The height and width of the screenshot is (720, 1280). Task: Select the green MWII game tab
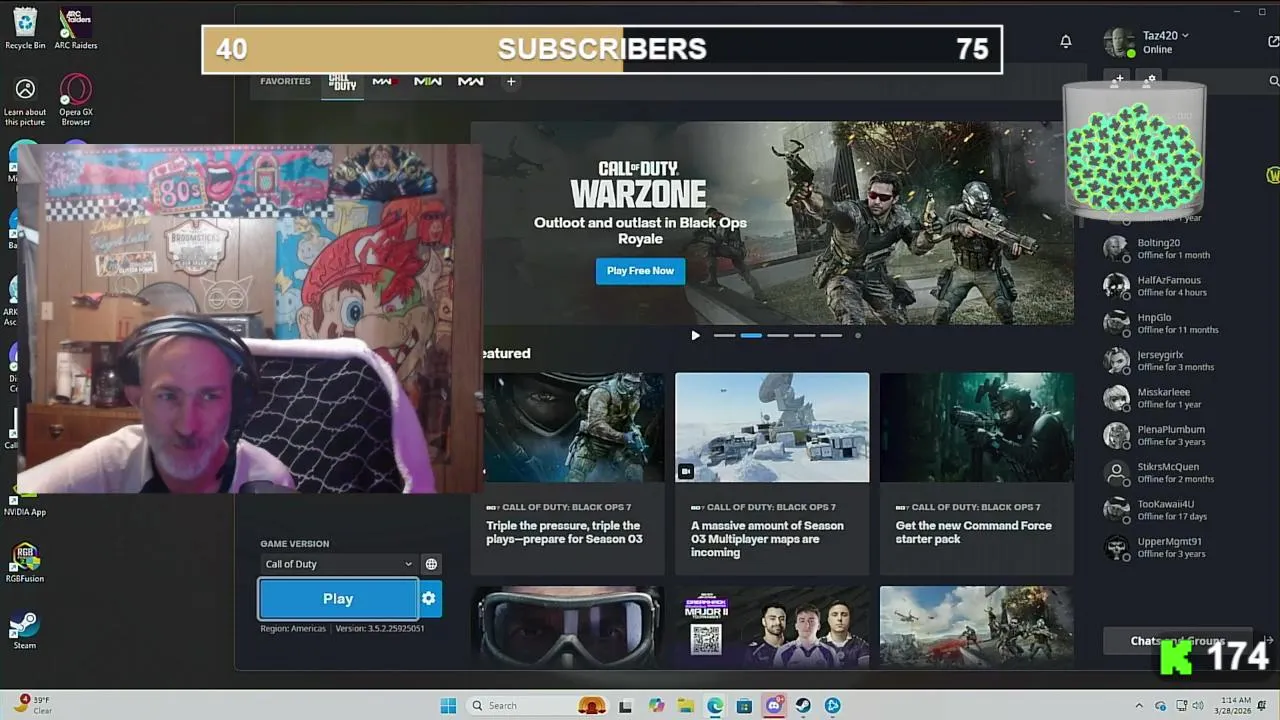[428, 81]
